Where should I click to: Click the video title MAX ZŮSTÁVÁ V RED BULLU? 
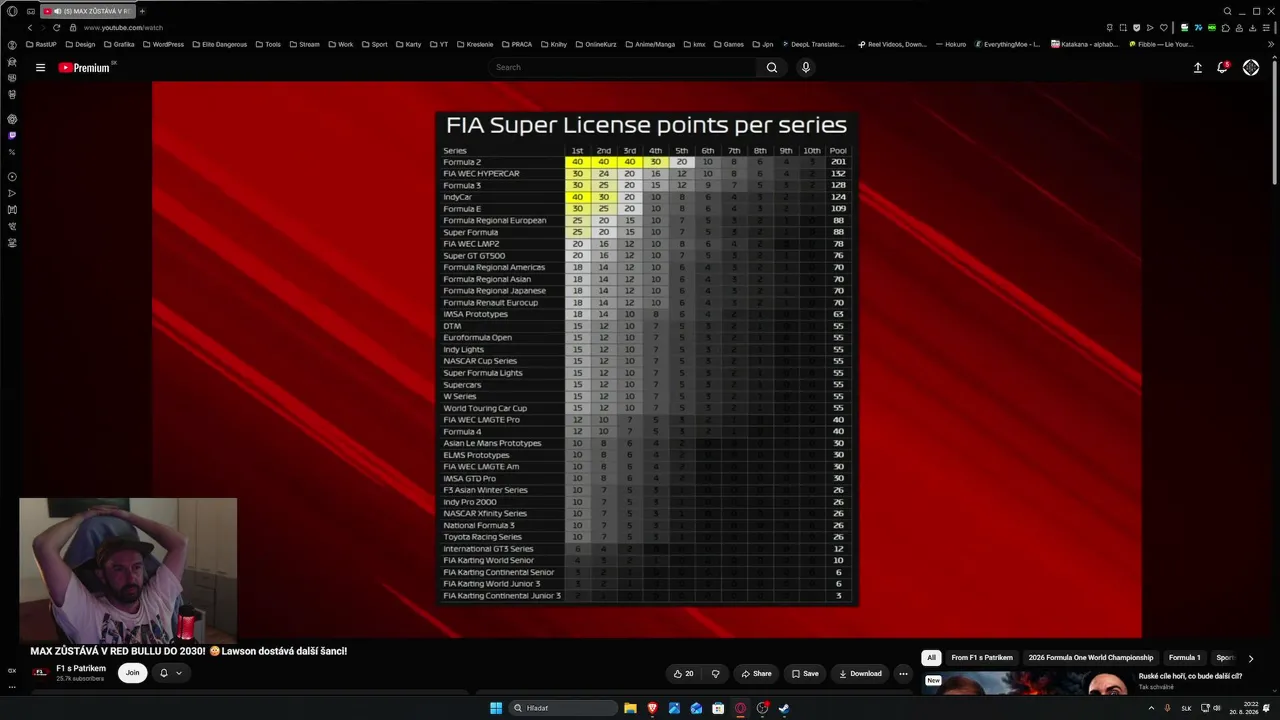(189, 651)
